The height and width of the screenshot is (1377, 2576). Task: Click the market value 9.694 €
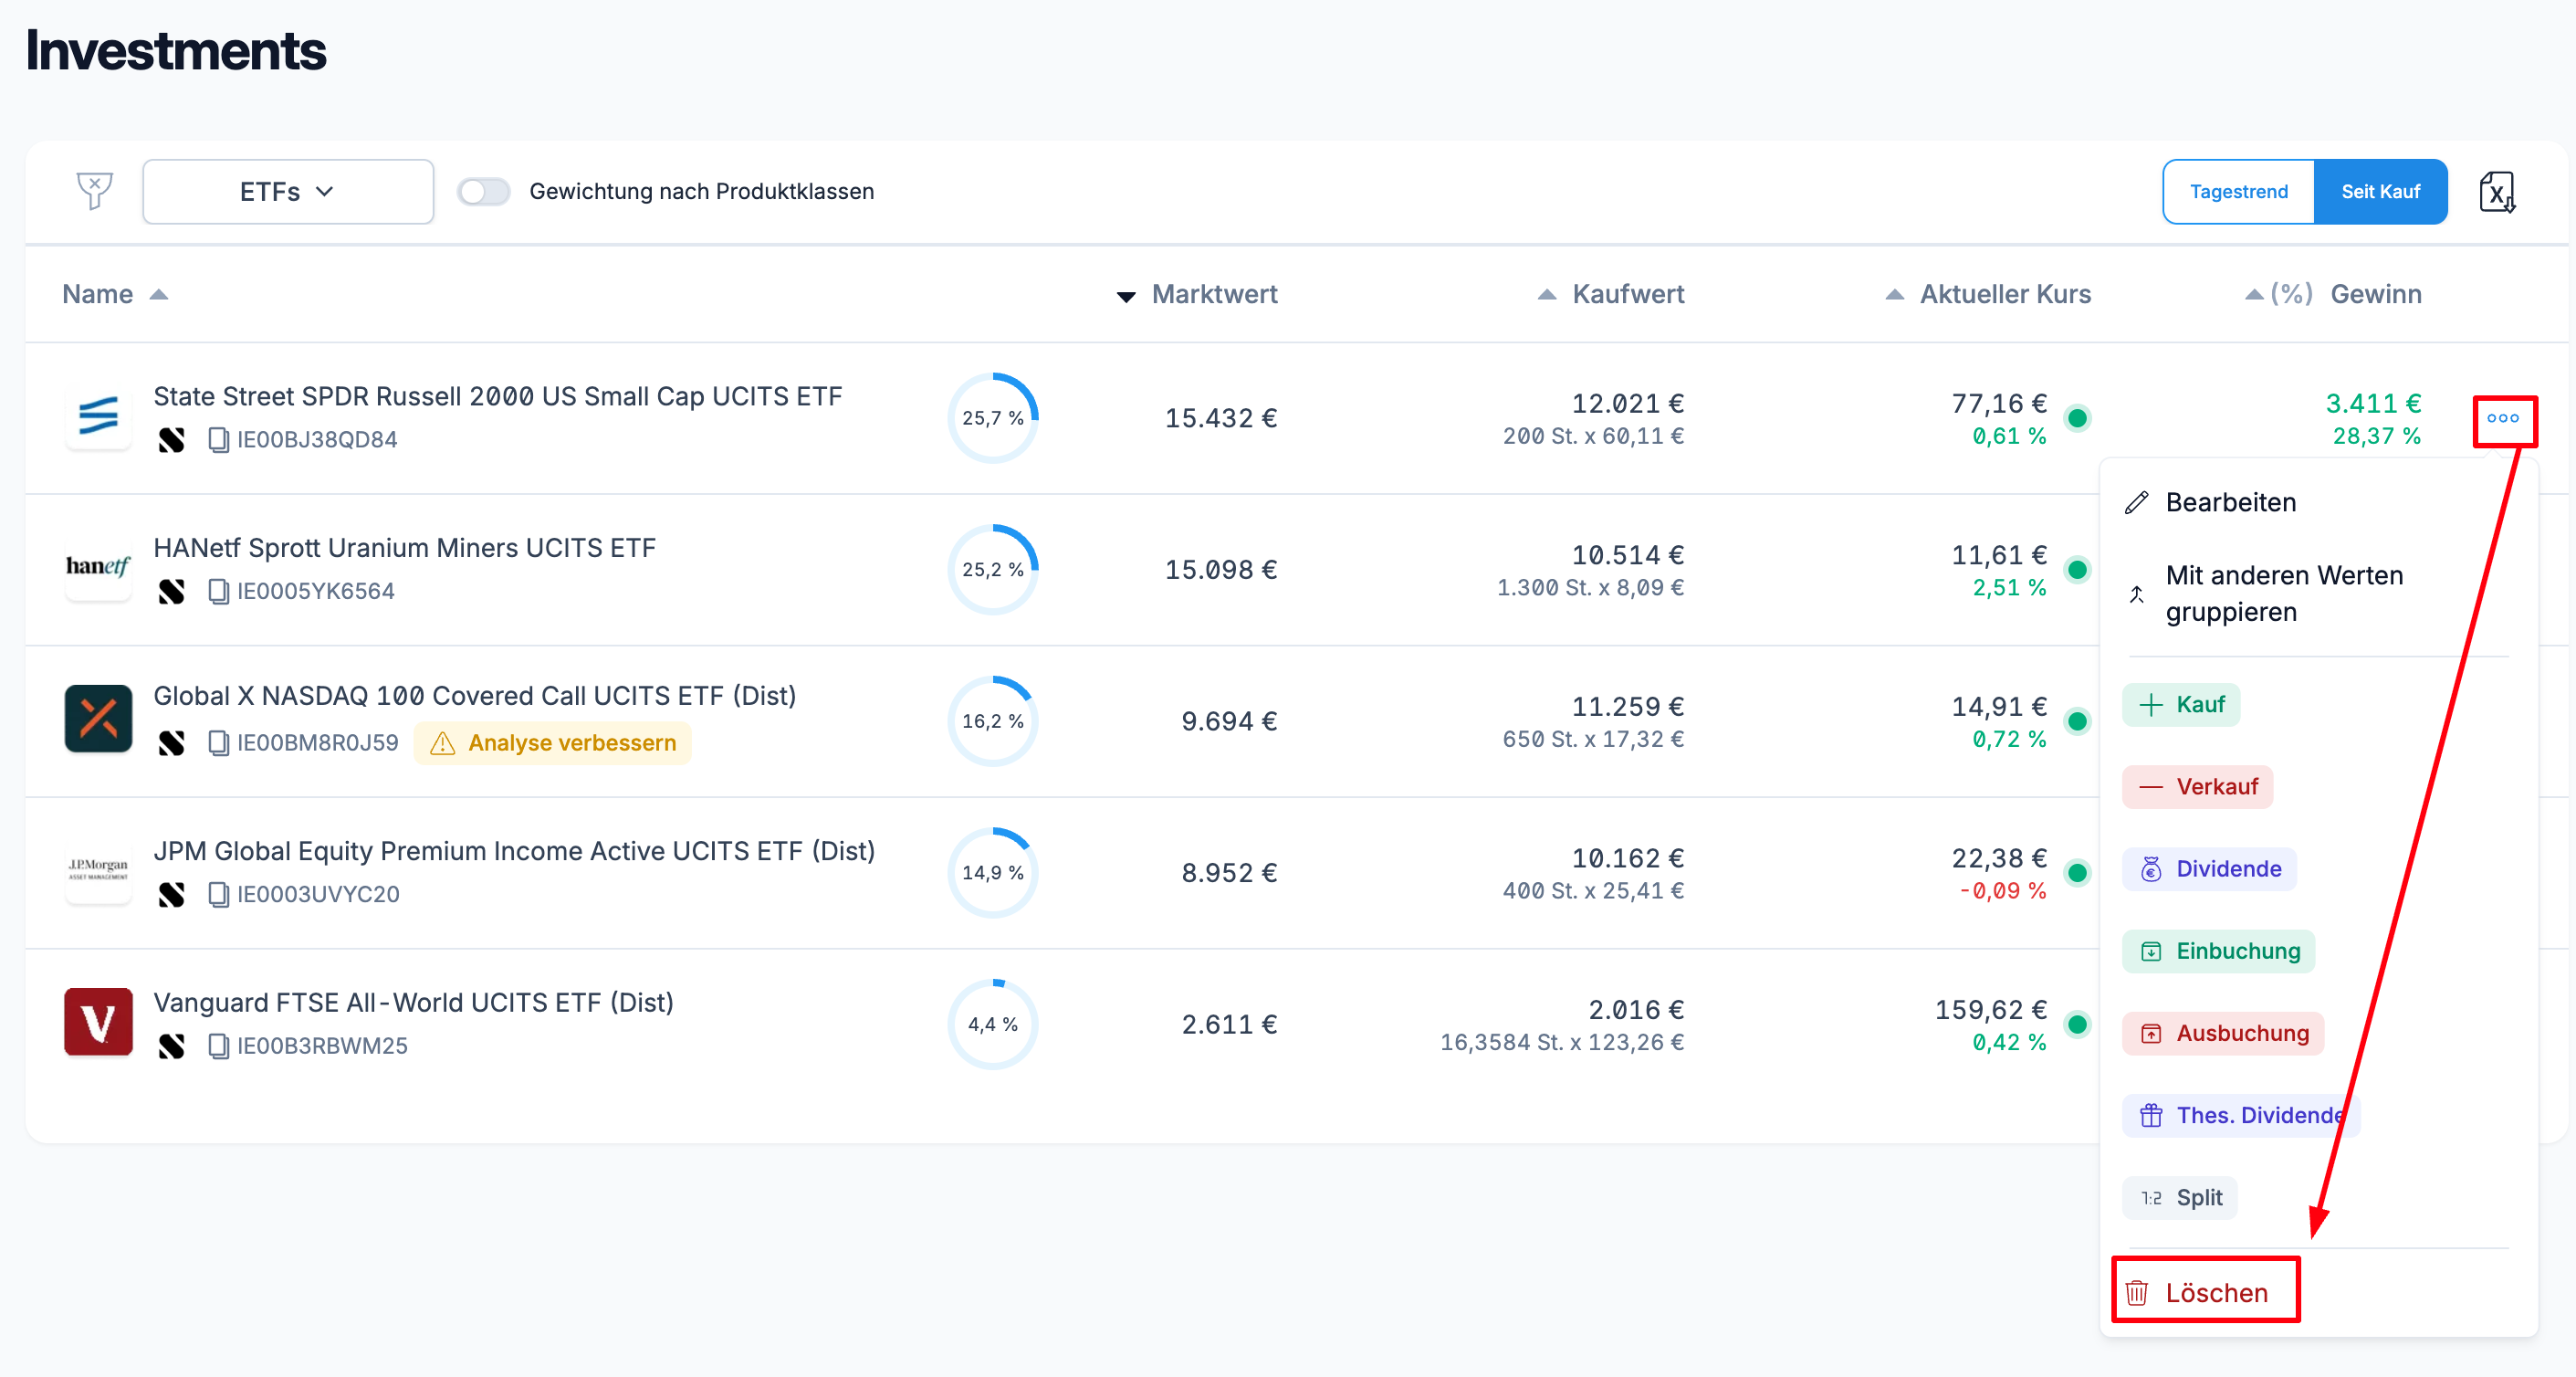1230,721
